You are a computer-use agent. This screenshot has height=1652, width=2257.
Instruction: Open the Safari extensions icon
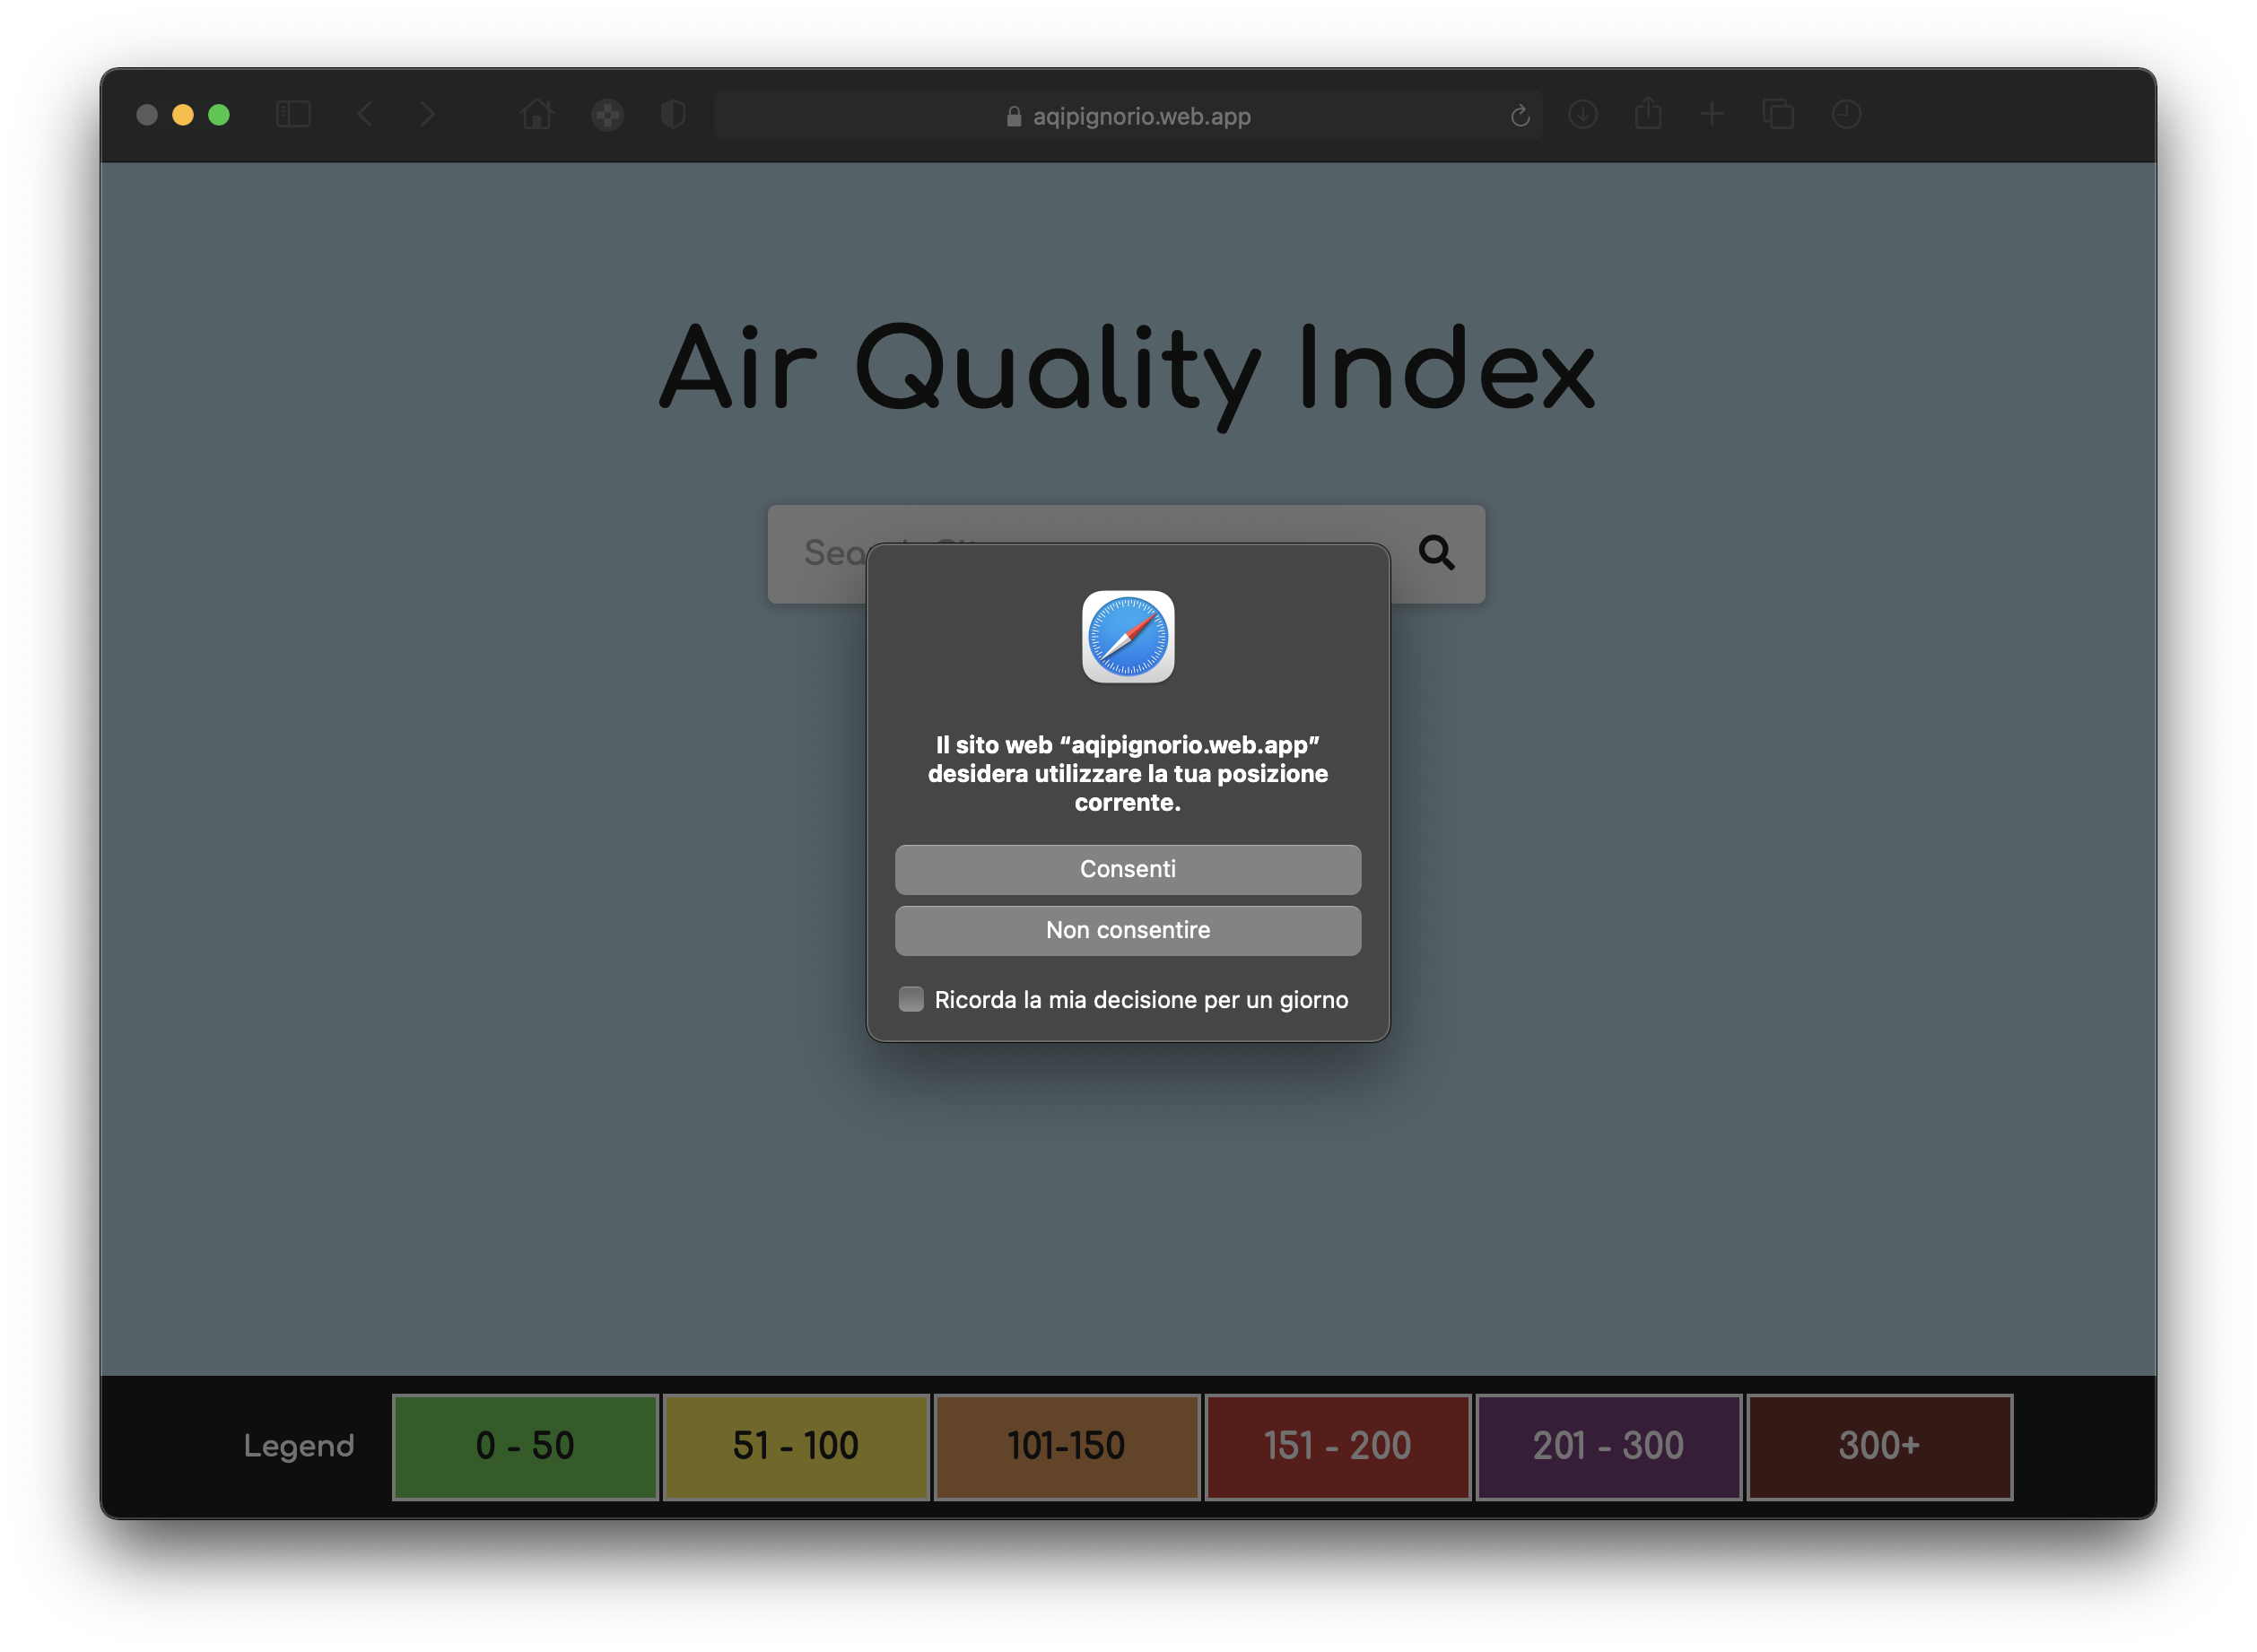(607, 115)
